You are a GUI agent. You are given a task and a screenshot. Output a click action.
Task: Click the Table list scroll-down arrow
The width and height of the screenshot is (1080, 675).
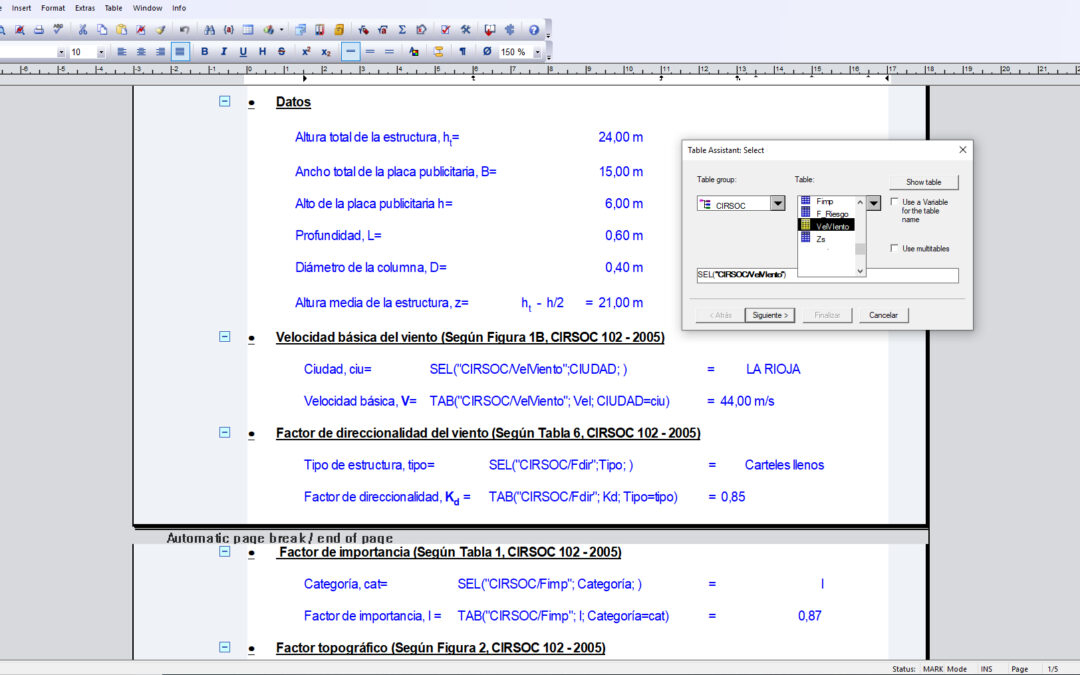tap(860, 271)
